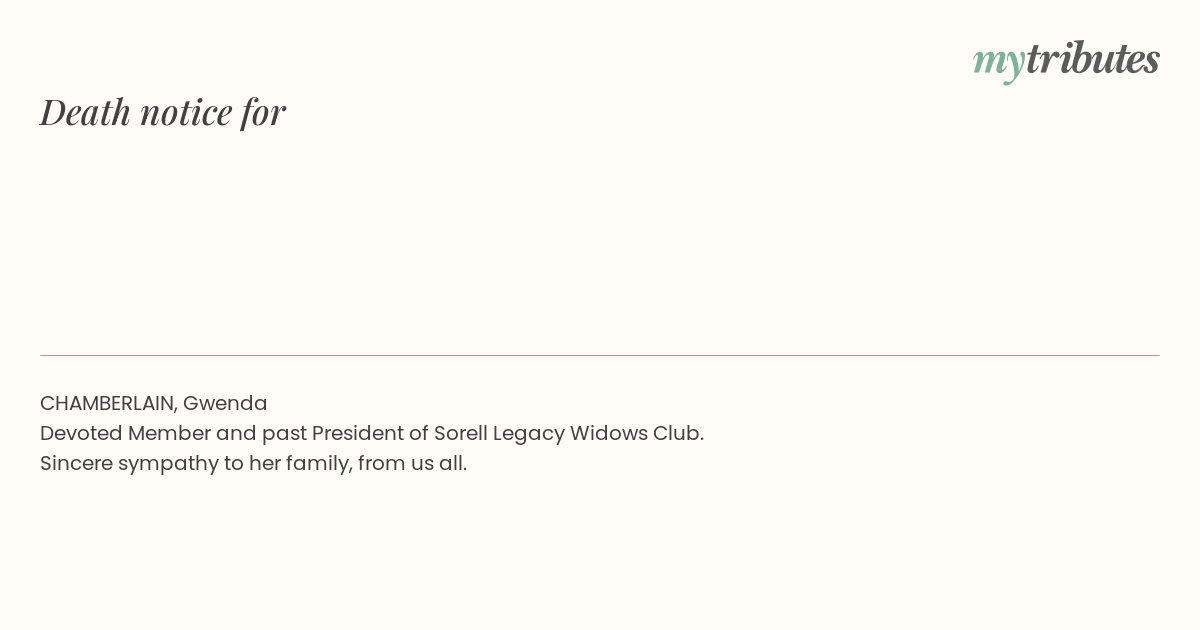
Task: Click the surname "CHAMBERLAIN"
Action: (x=109, y=403)
